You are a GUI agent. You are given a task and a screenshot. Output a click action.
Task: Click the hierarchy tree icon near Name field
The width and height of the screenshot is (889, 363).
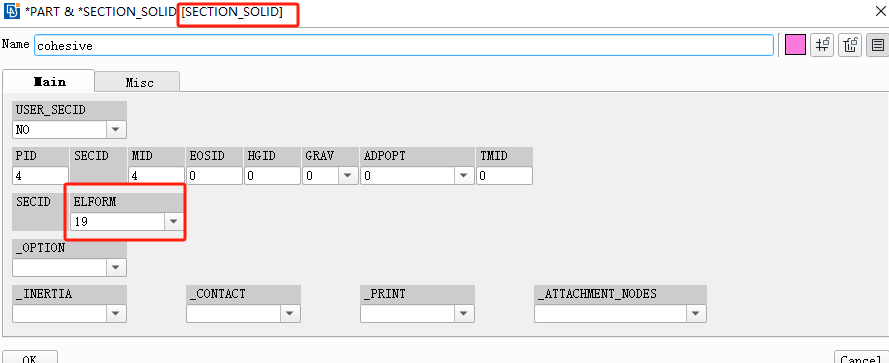pyautogui.click(x=850, y=45)
